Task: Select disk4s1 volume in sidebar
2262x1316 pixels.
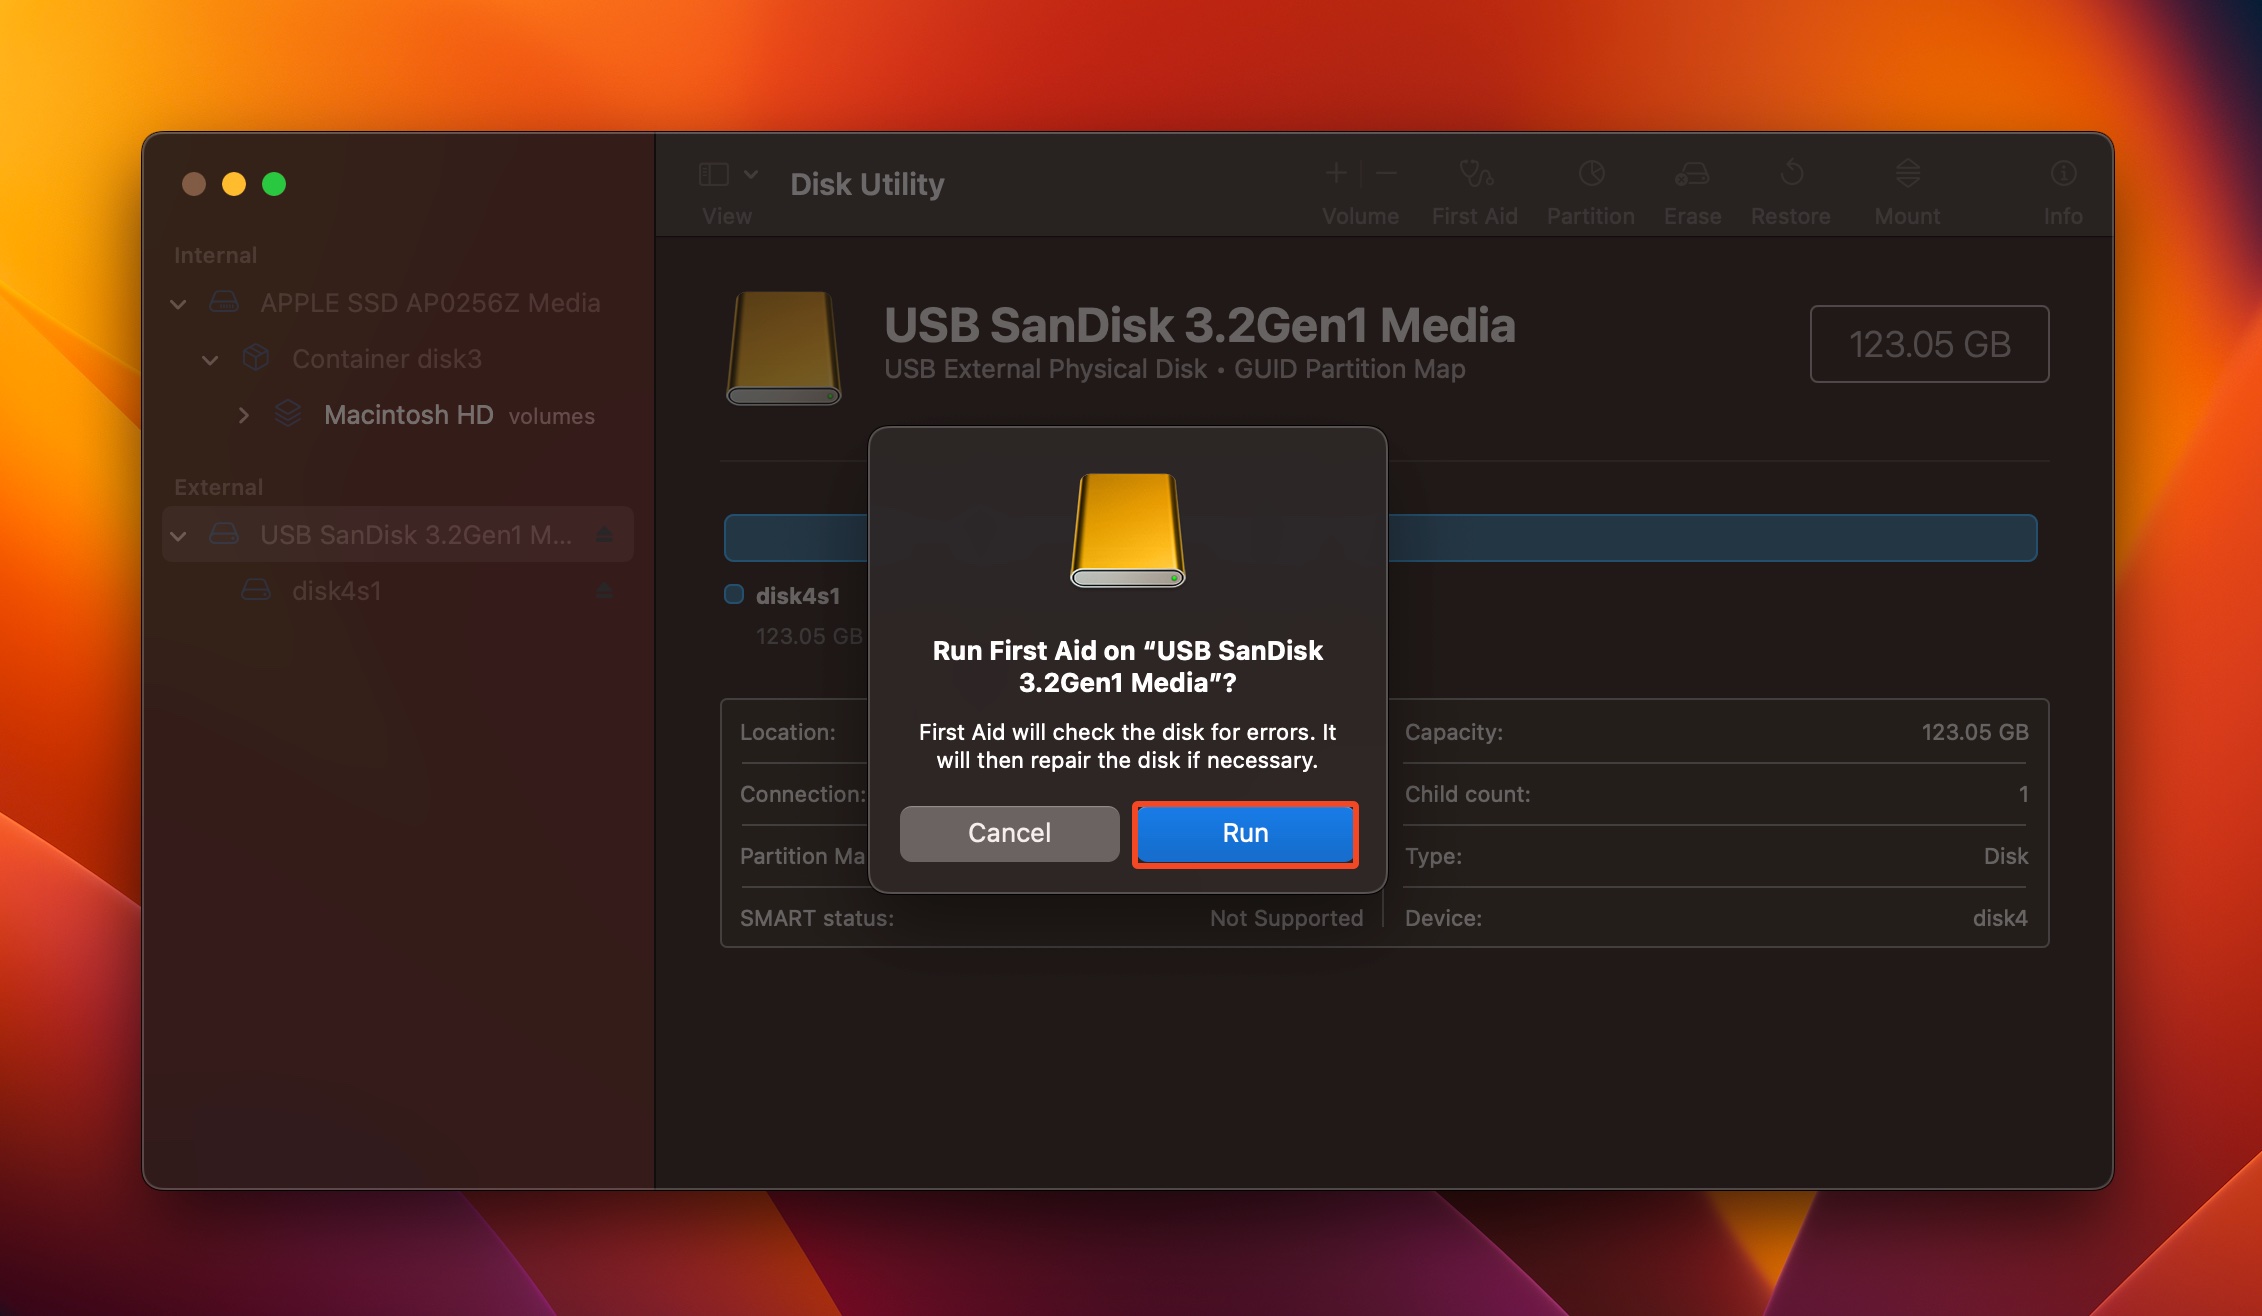Action: pyautogui.click(x=334, y=591)
